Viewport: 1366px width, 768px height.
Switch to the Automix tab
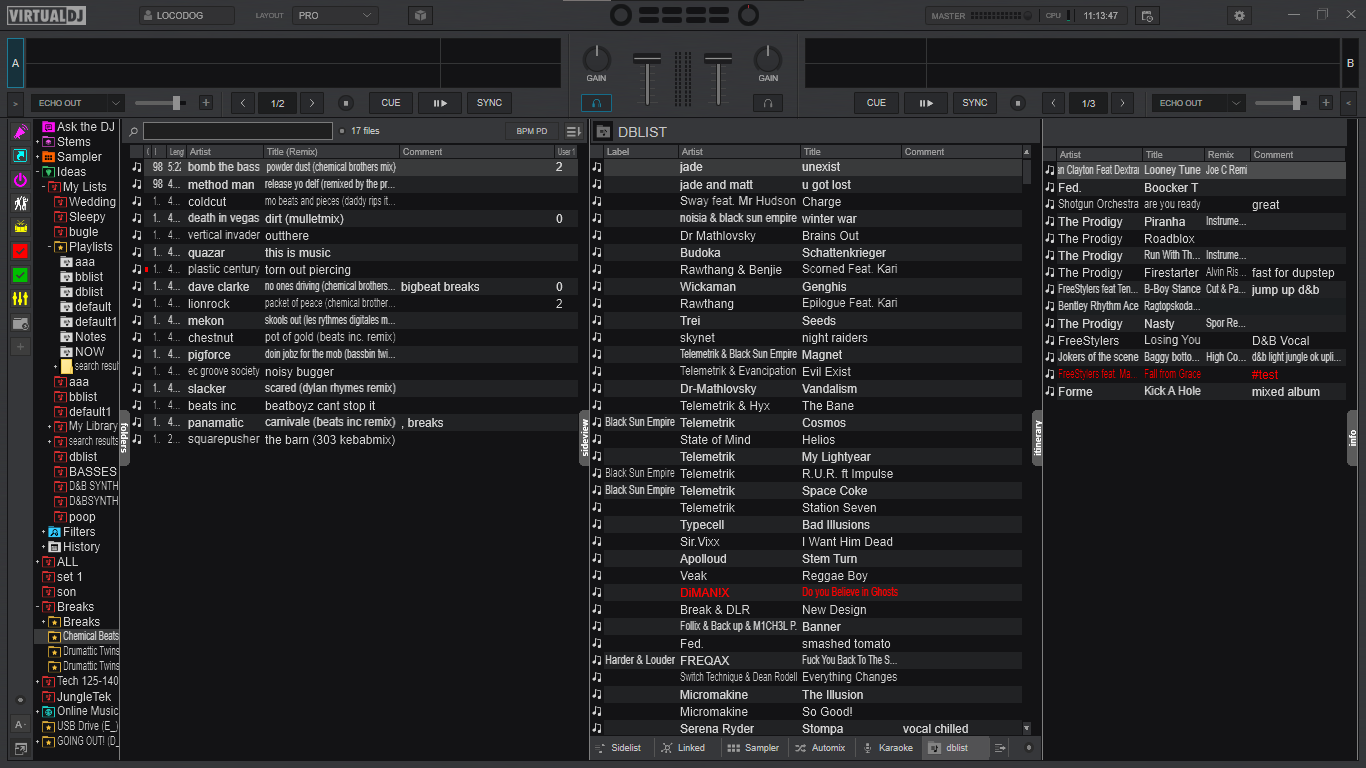[821, 748]
